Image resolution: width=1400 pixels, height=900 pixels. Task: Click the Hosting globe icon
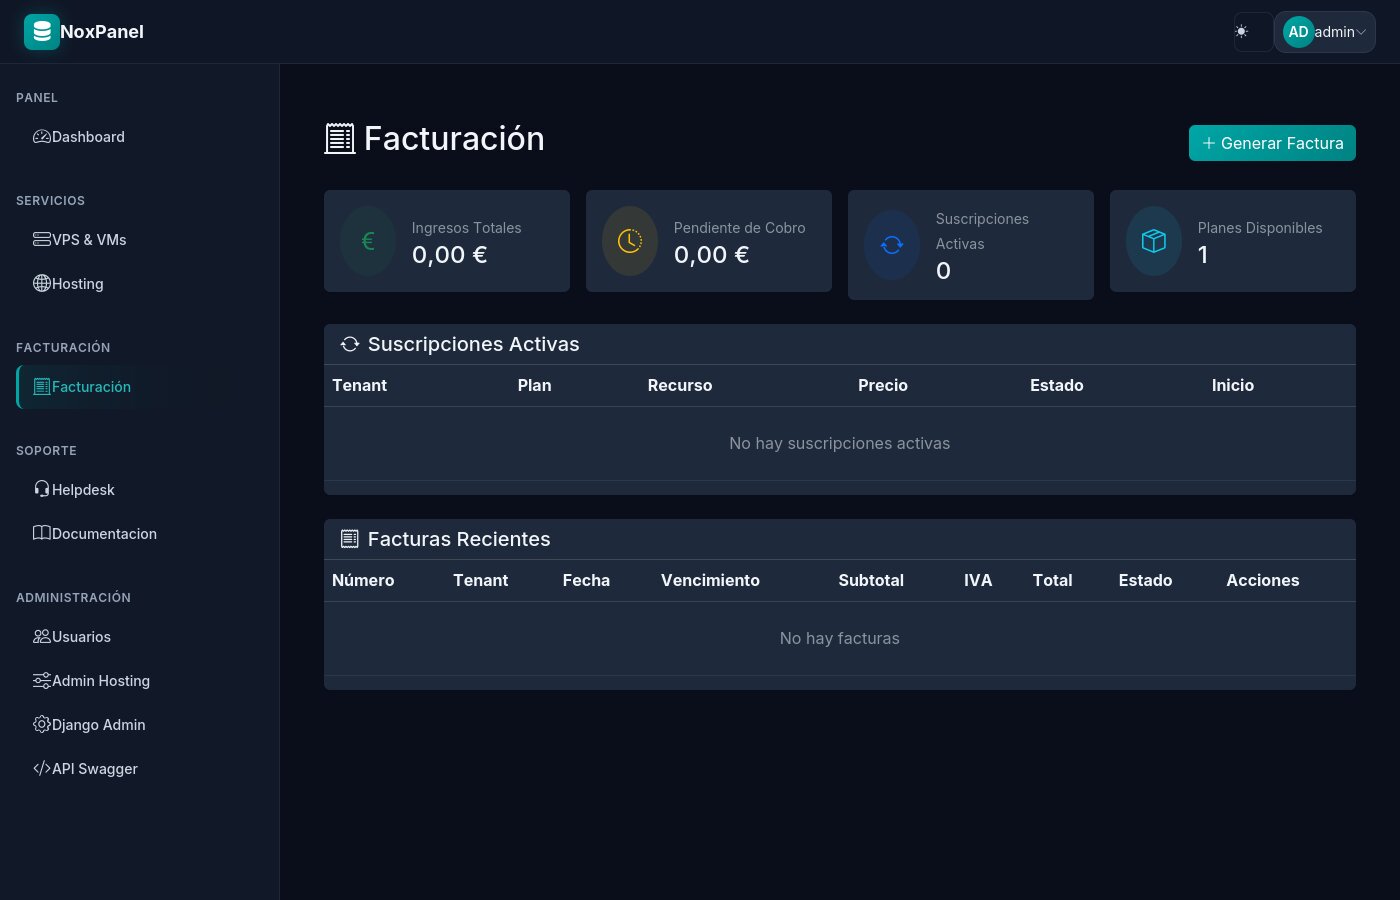coord(42,284)
